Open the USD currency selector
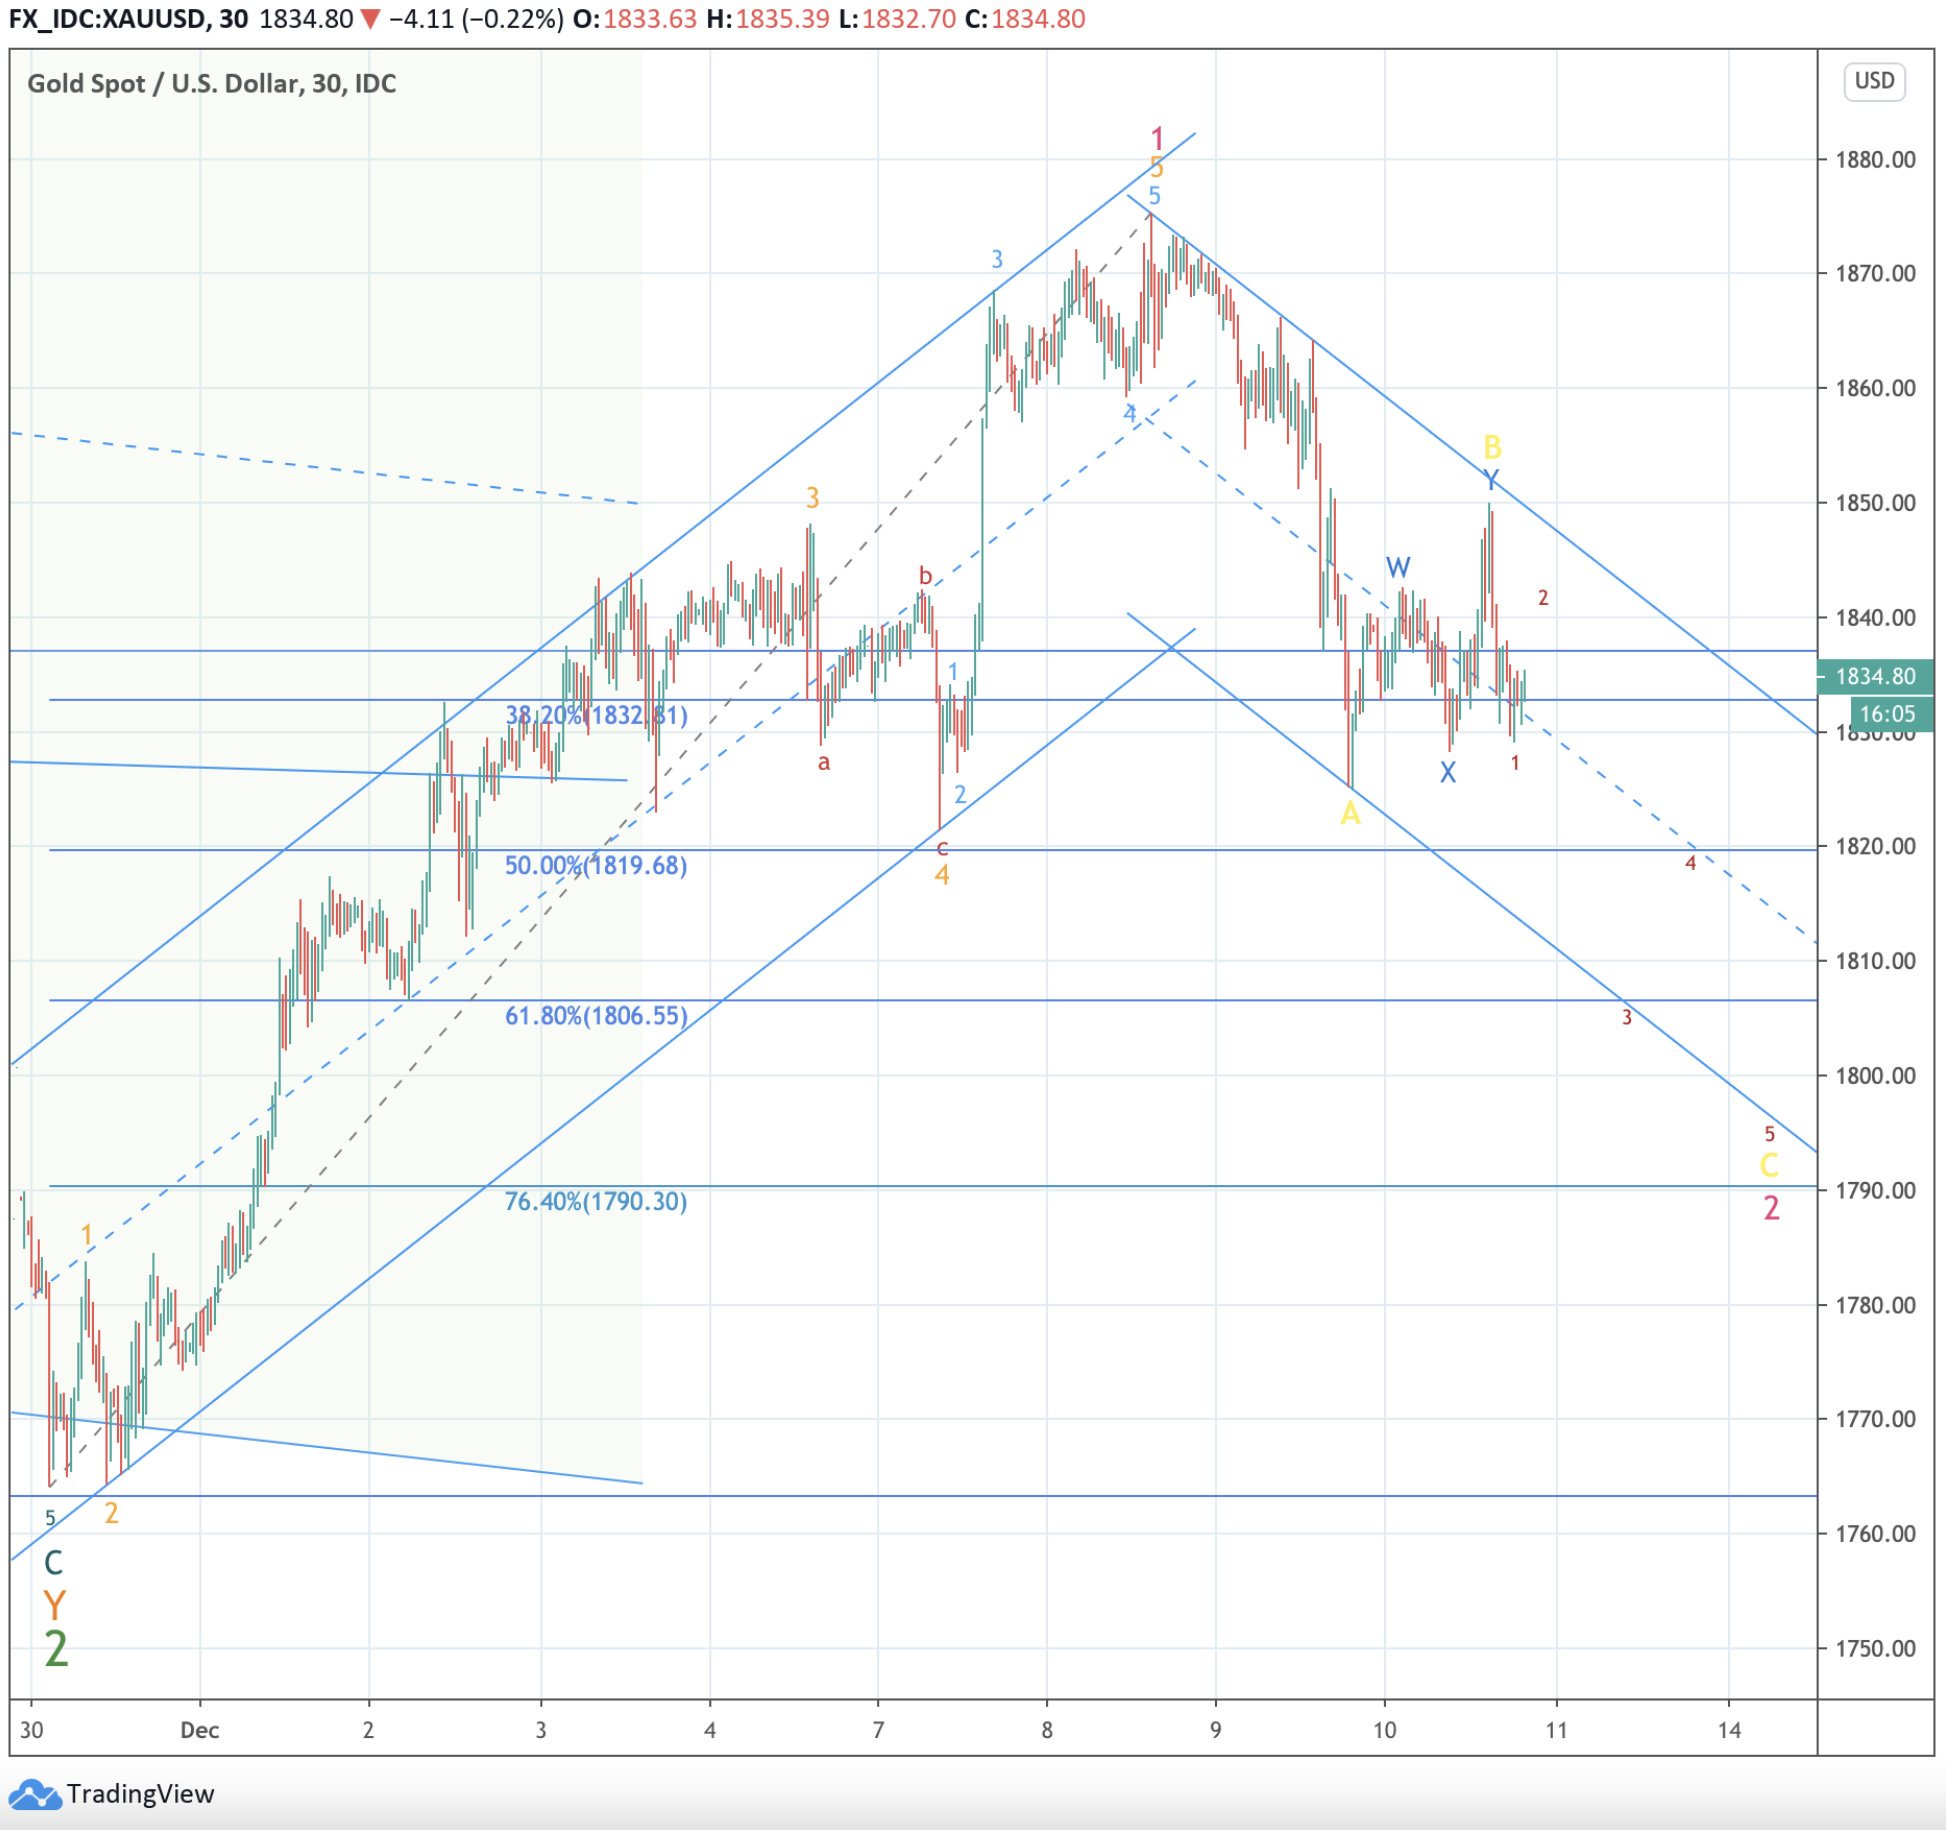The image size is (1946, 1830). click(1874, 81)
